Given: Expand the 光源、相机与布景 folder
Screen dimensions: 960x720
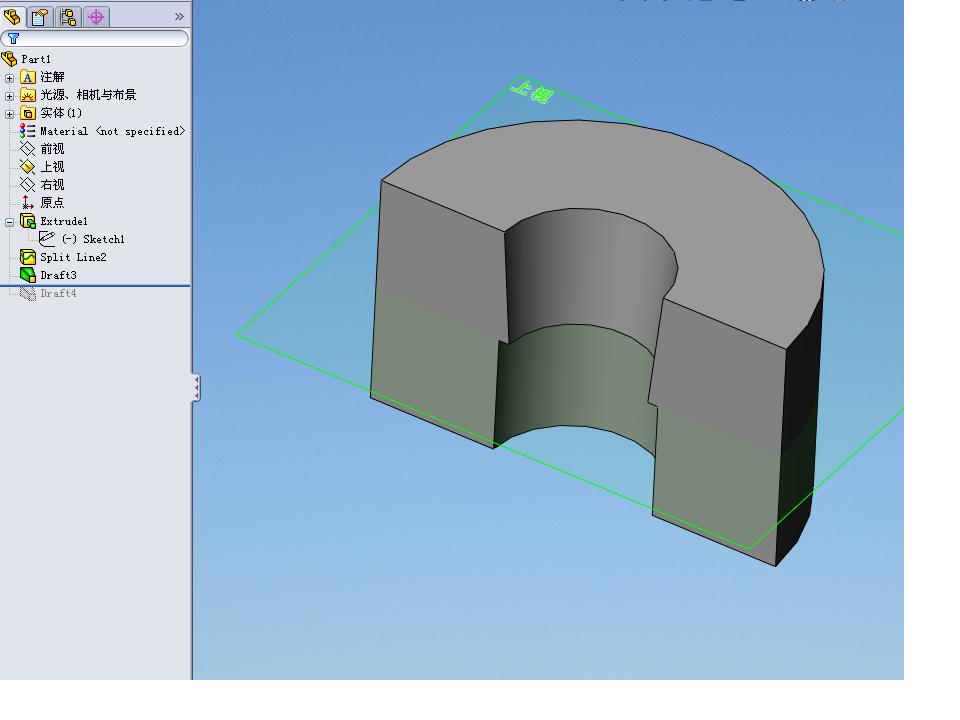Looking at the screenshot, I should 9,96.
